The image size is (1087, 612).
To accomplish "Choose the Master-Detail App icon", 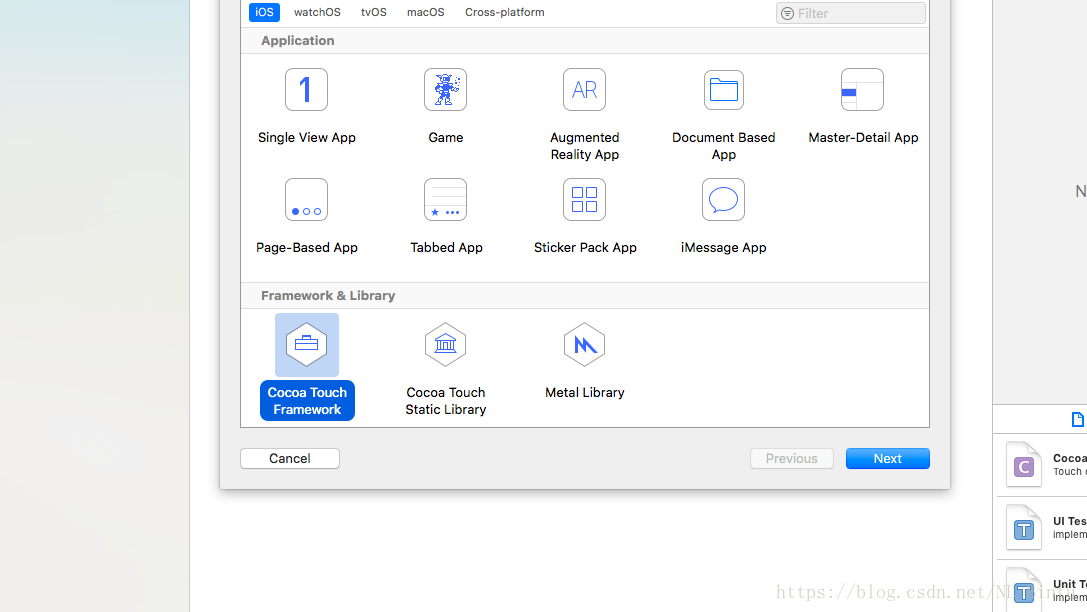I will point(862,89).
